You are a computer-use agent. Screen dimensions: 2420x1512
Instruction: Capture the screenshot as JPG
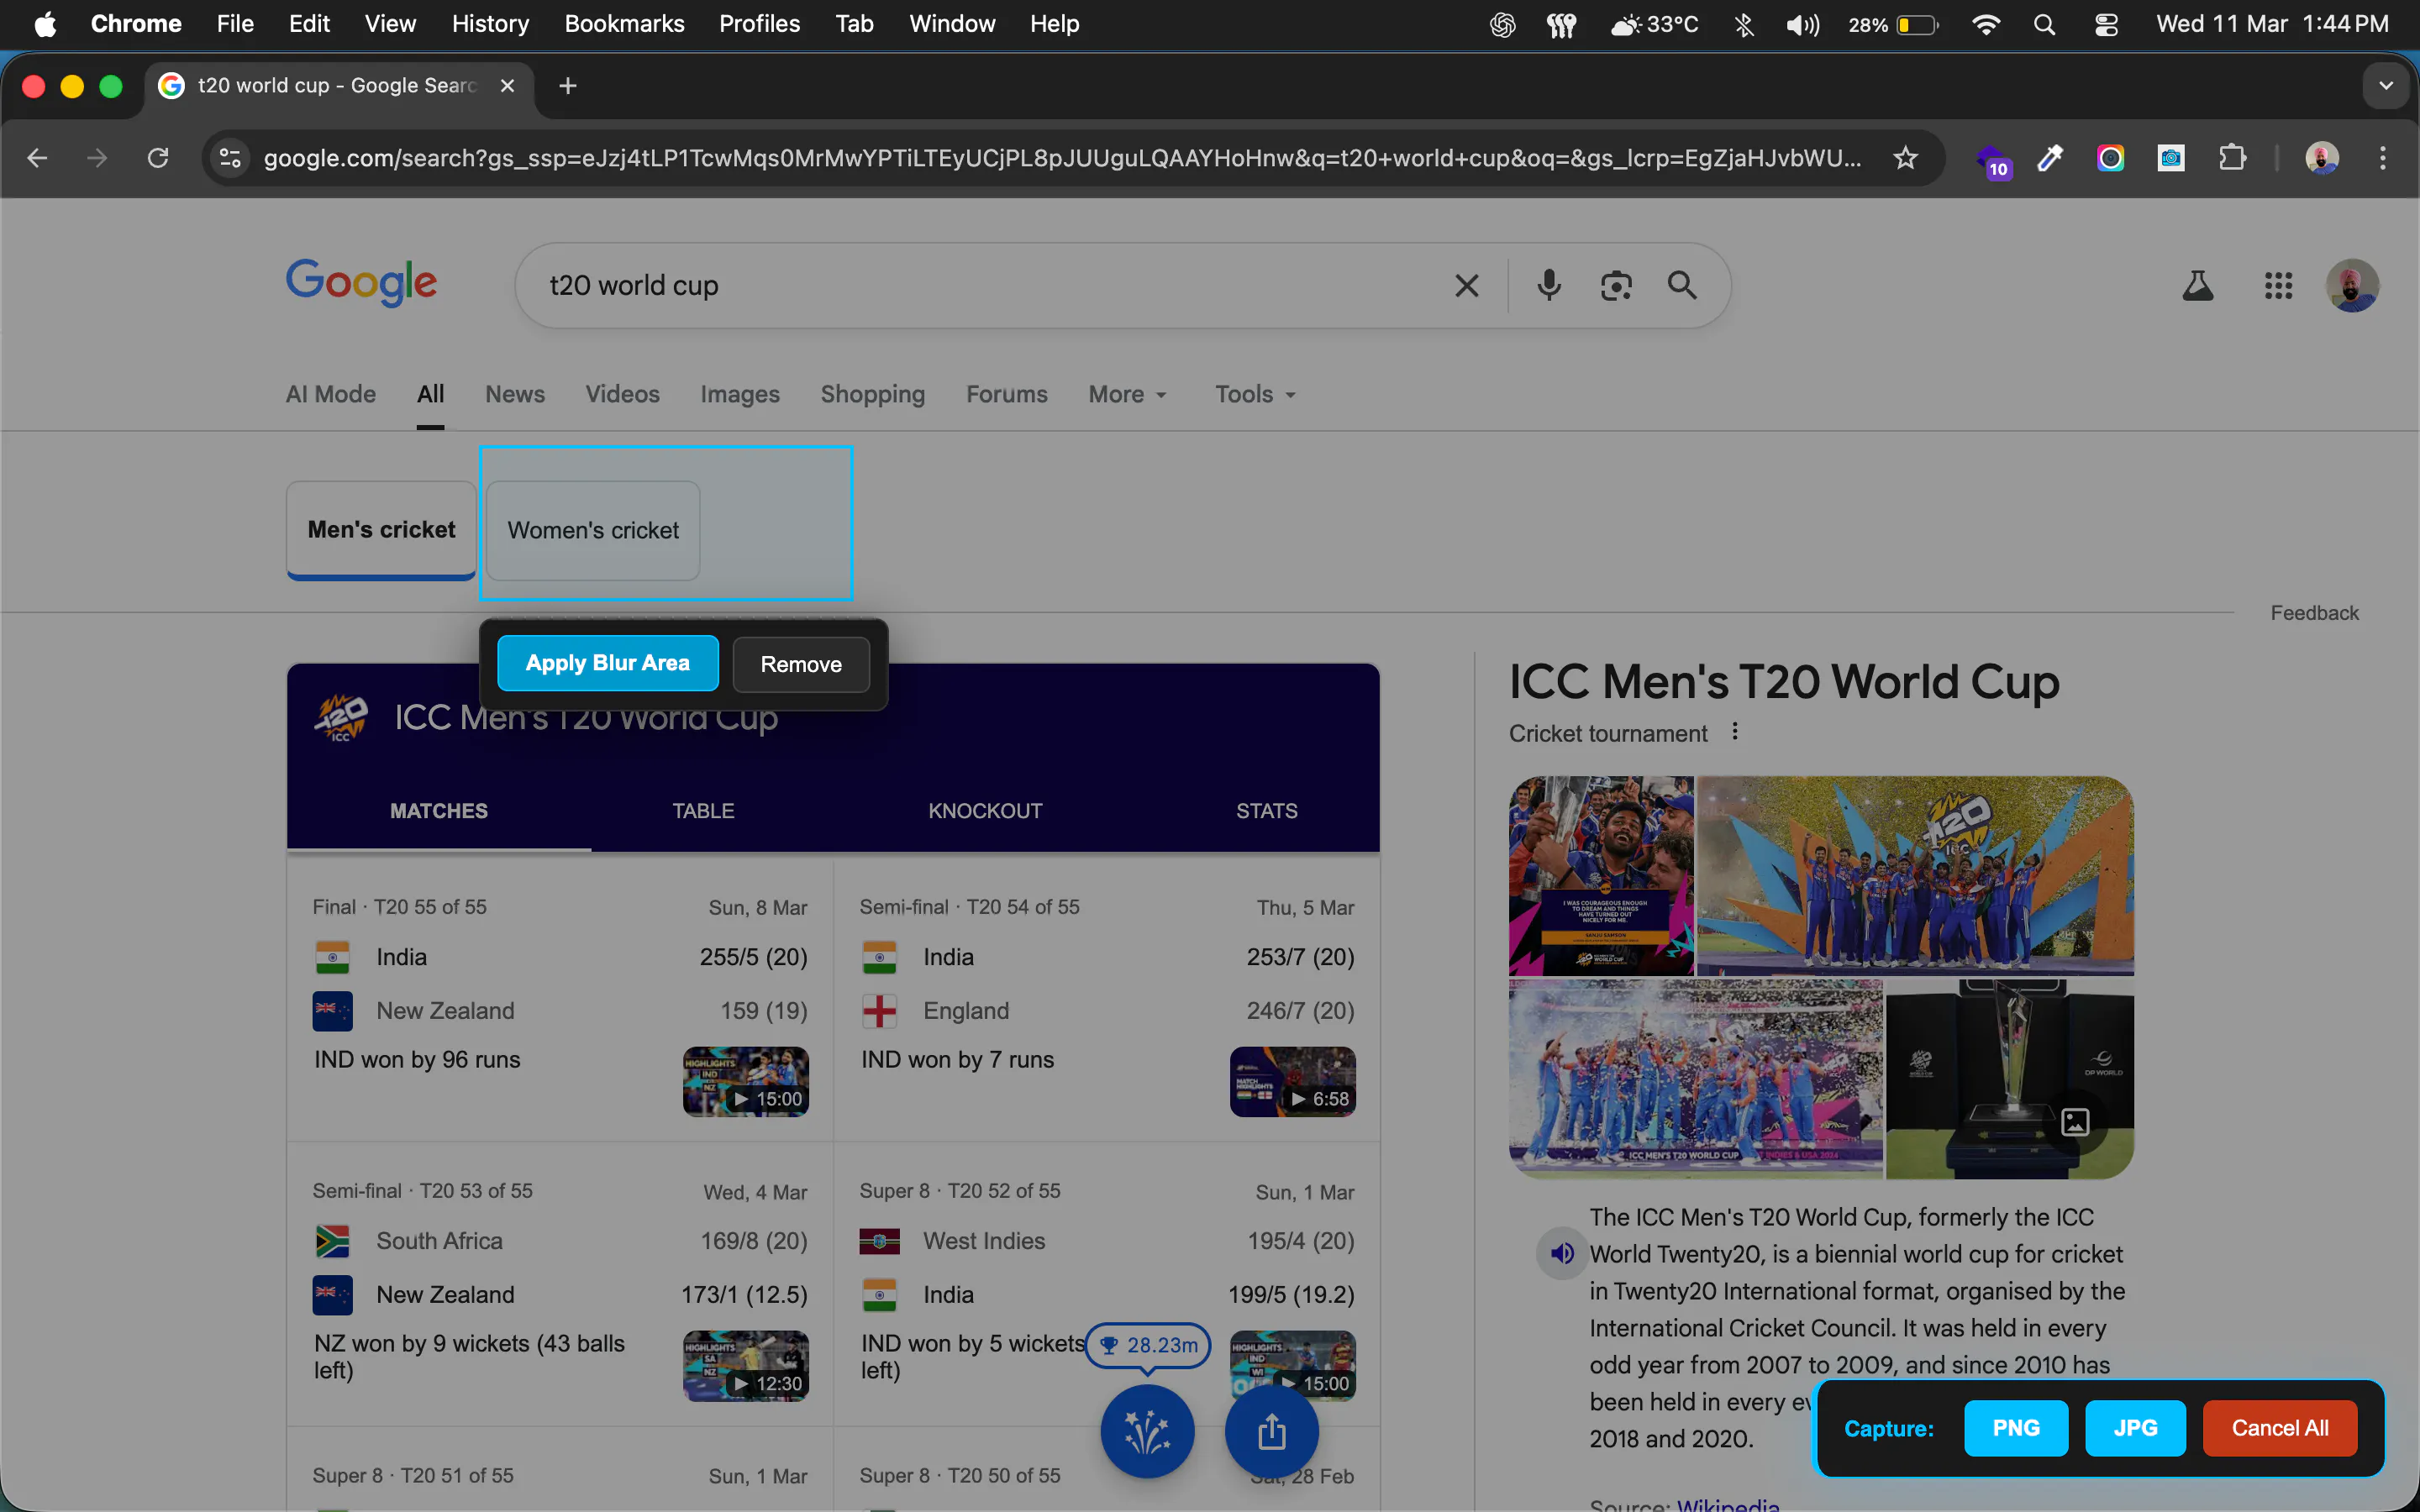2135,1428
